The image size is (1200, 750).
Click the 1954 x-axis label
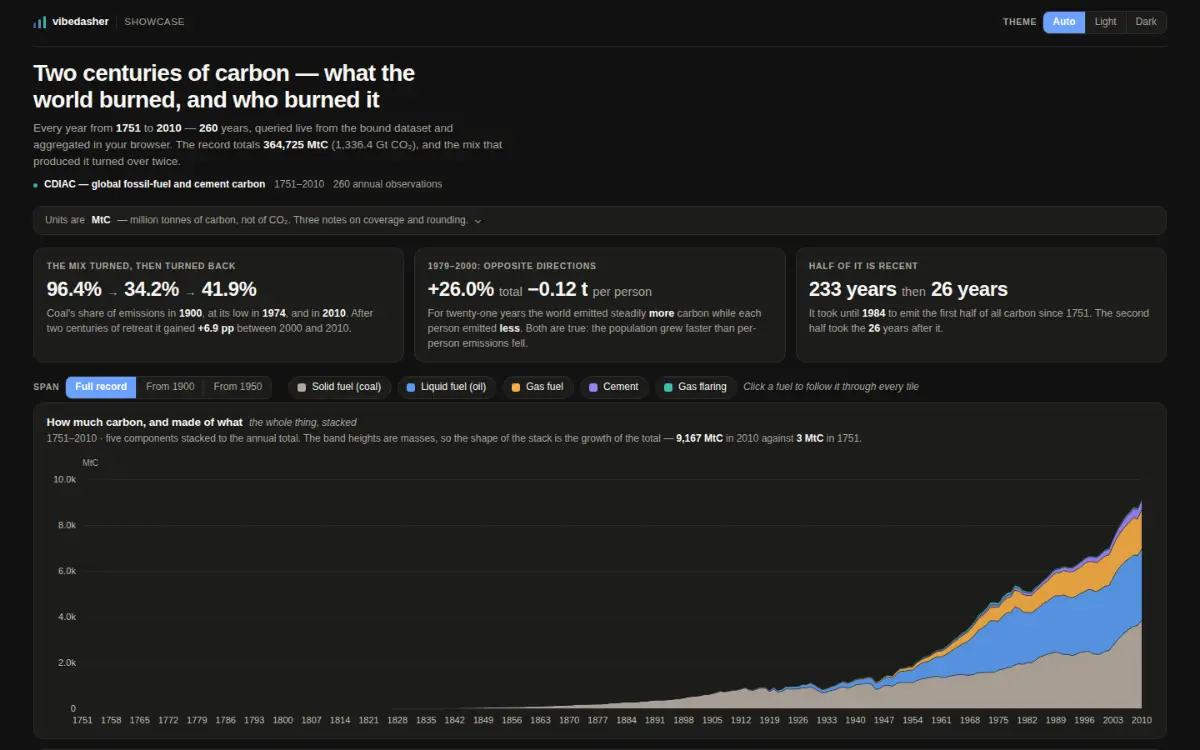913,720
